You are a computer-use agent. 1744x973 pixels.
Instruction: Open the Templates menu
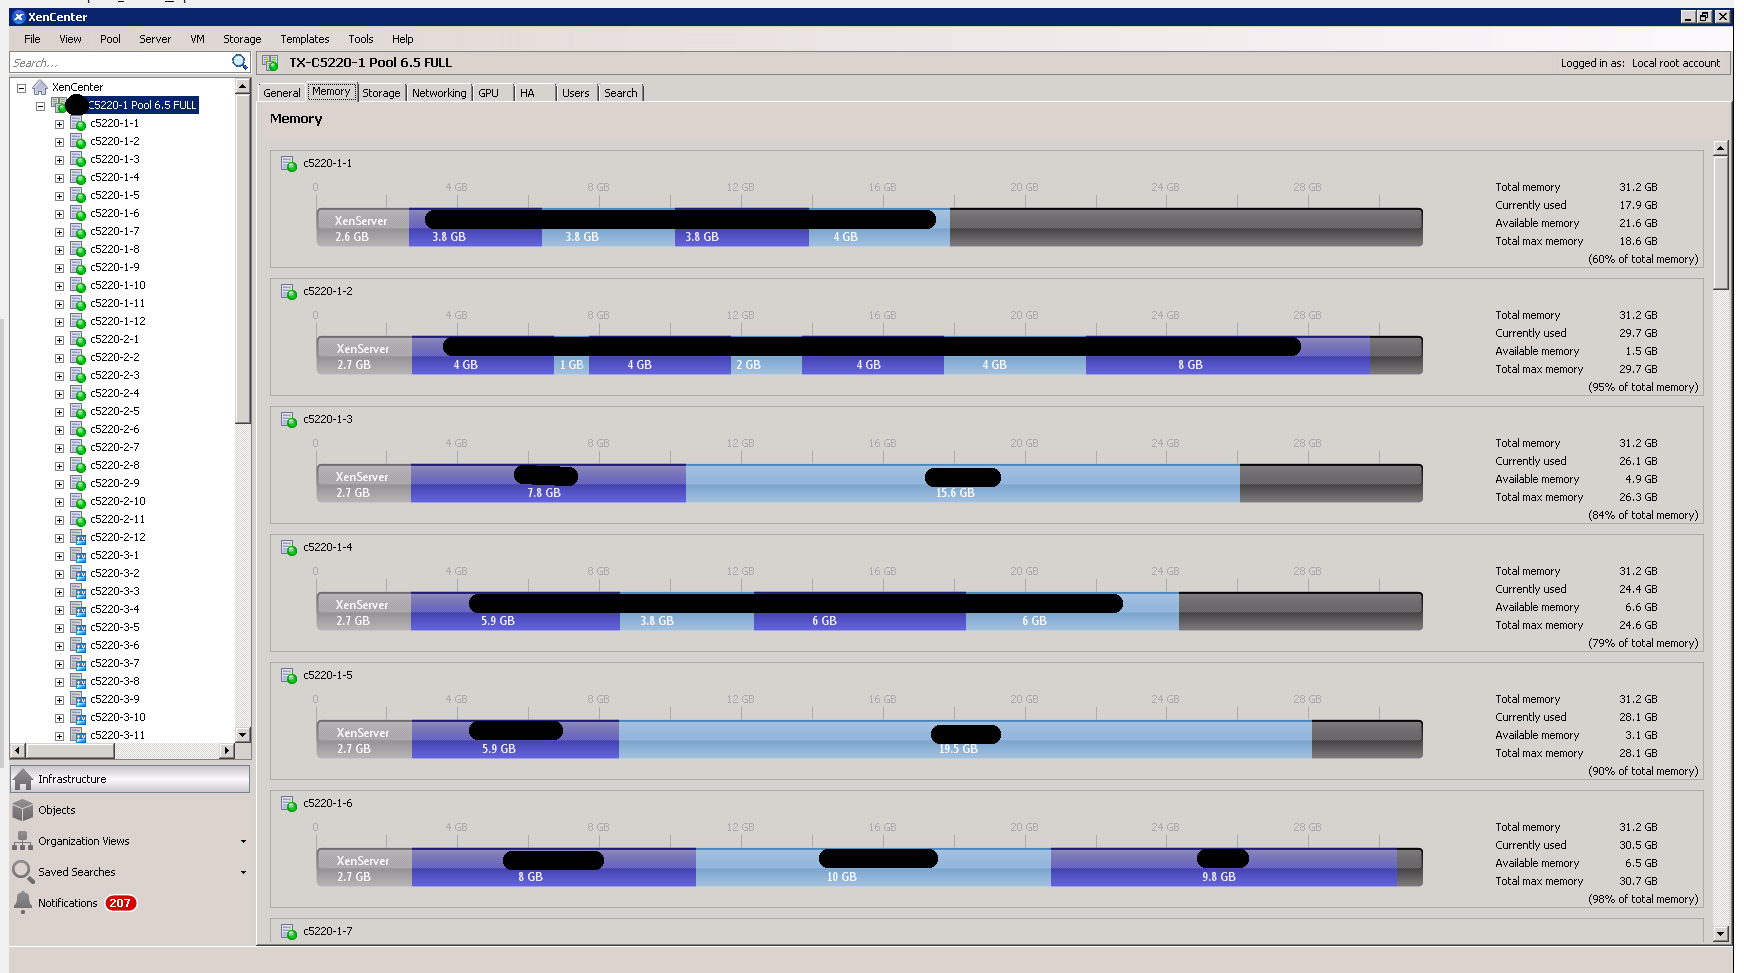point(304,39)
